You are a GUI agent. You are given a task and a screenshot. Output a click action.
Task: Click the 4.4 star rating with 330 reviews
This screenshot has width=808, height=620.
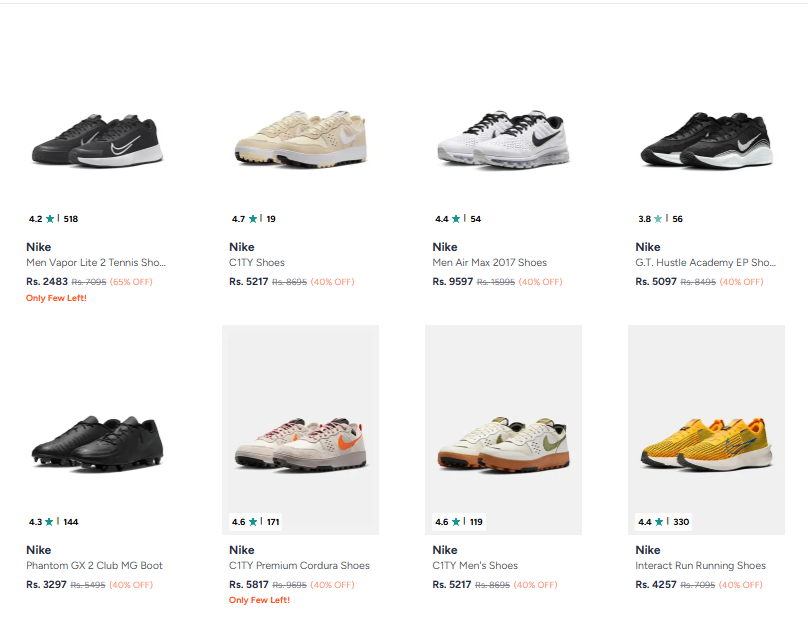click(663, 522)
